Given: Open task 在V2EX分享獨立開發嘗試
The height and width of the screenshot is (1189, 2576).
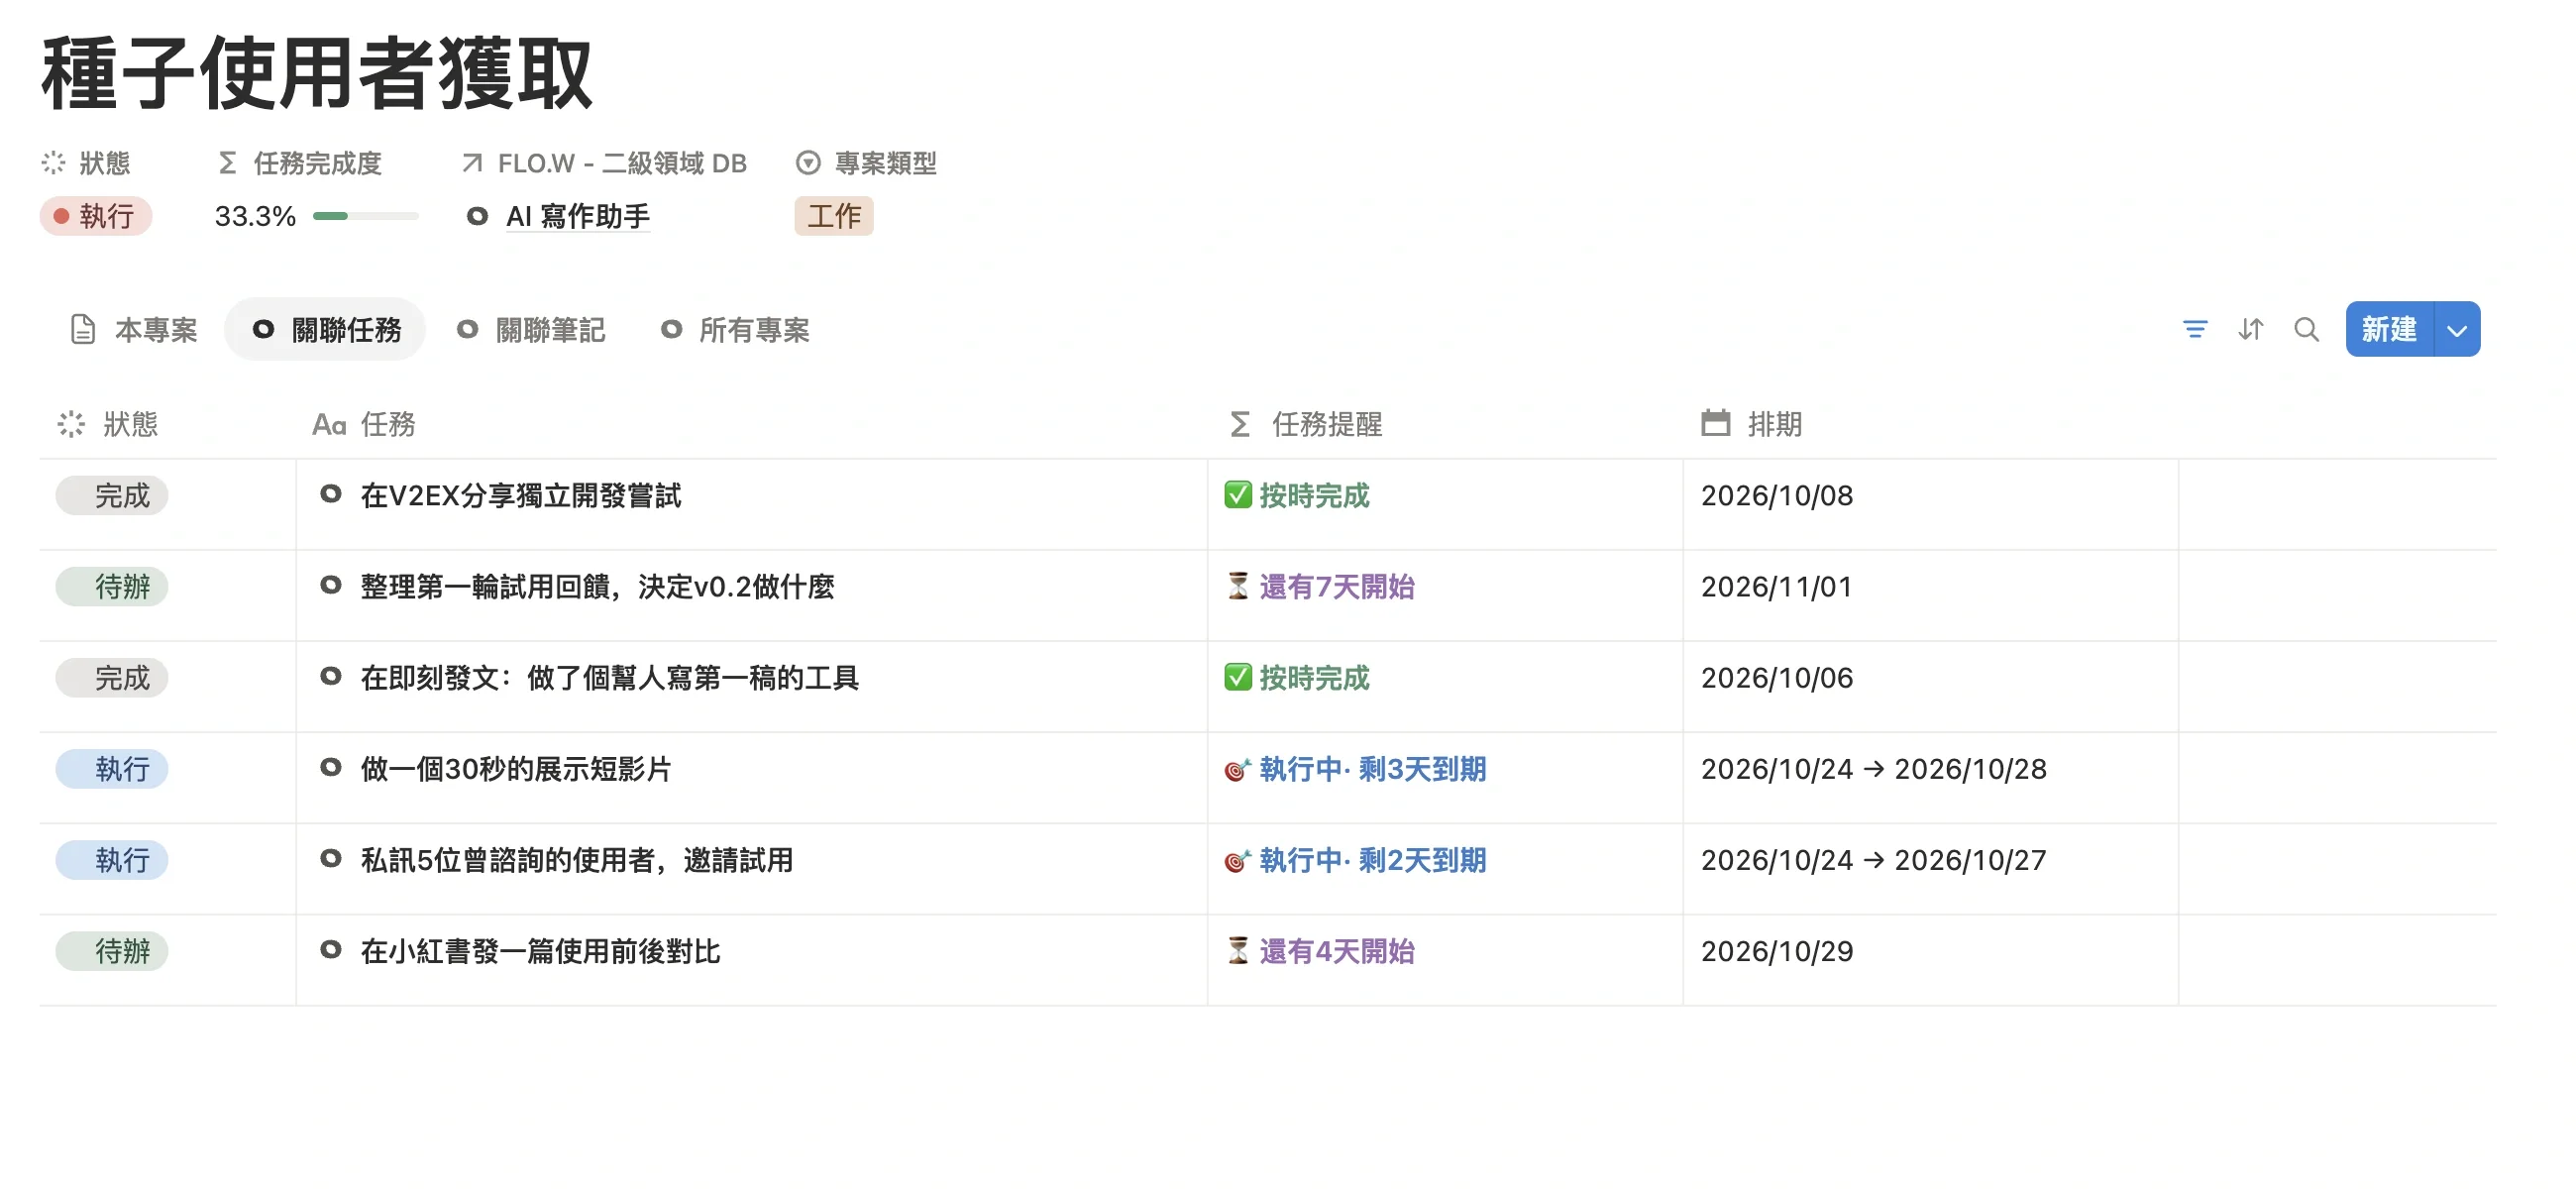Looking at the screenshot, I should [x=521, y=496].
